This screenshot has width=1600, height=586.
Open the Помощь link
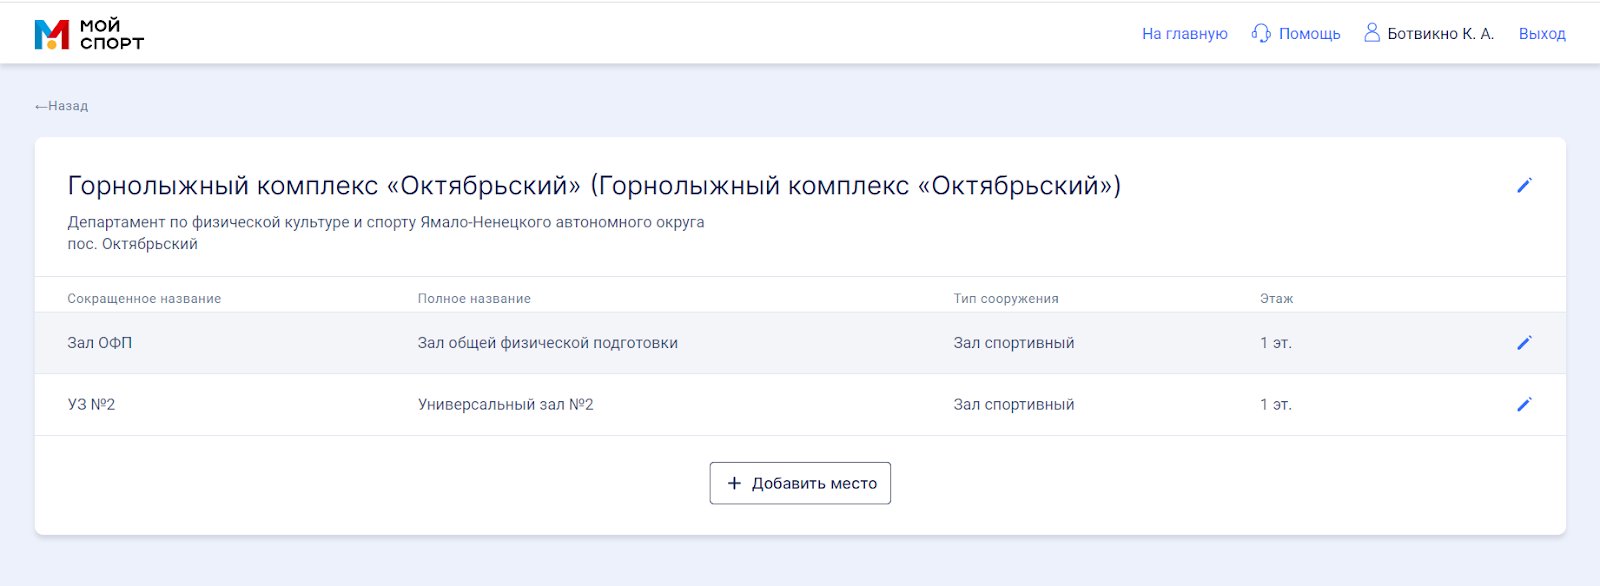pos(1309,33)
